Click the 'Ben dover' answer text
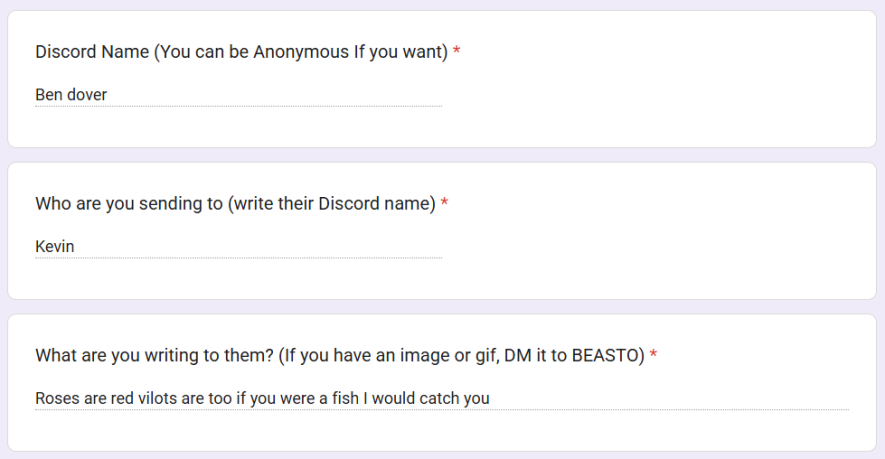This screenshot has width=885, height=459. [x=71, y=95]
